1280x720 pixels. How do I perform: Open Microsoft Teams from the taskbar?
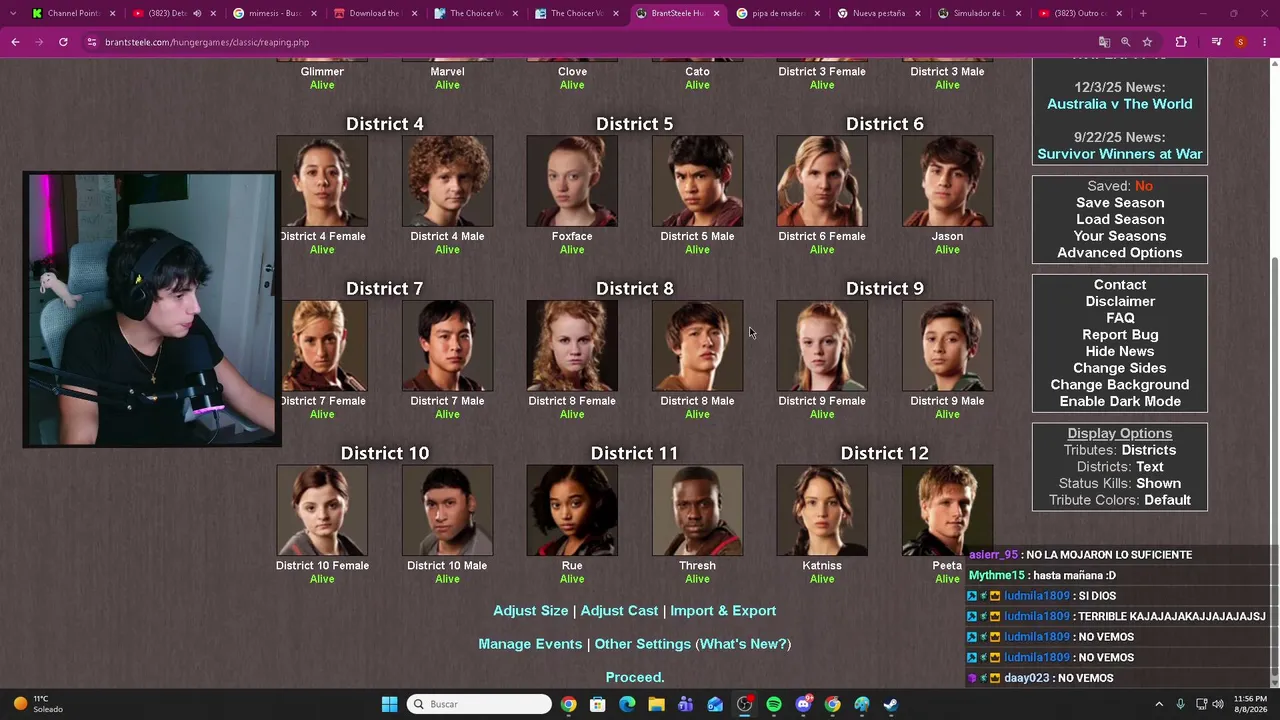(x=686, y=704)
